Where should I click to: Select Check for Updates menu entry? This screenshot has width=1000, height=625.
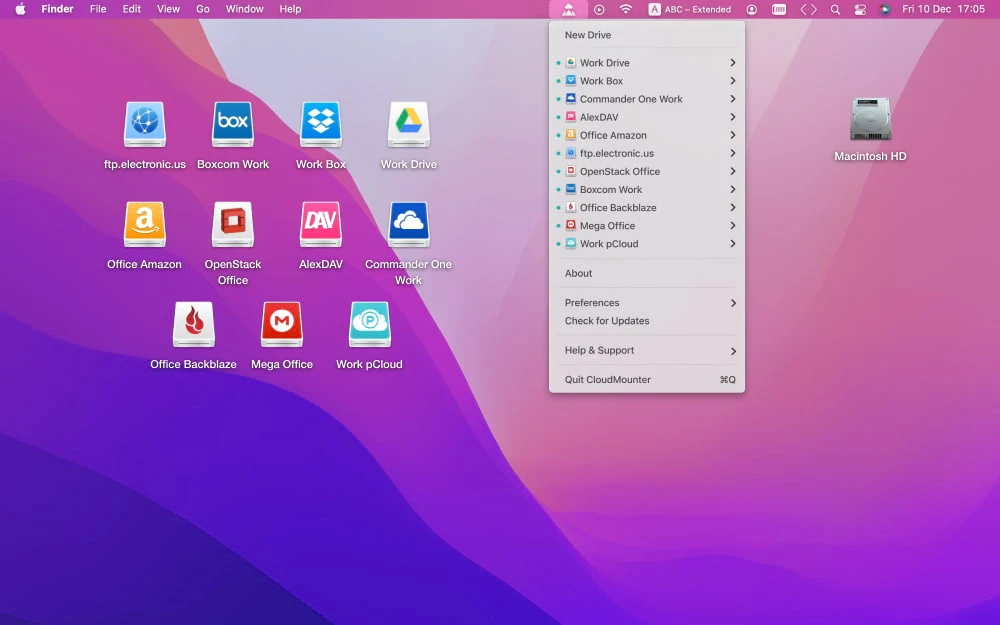[607, 321]
